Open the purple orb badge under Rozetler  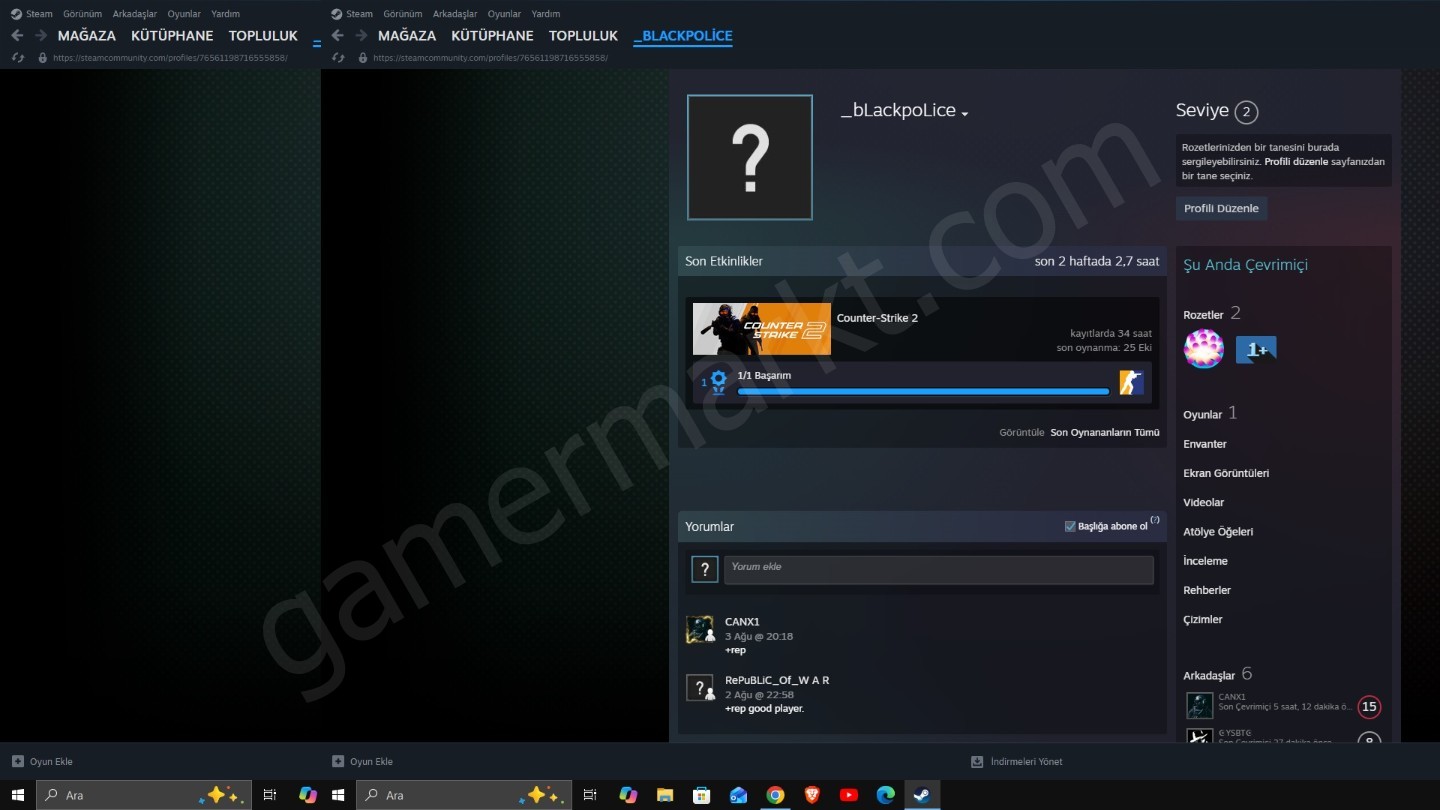(1204, 349)
